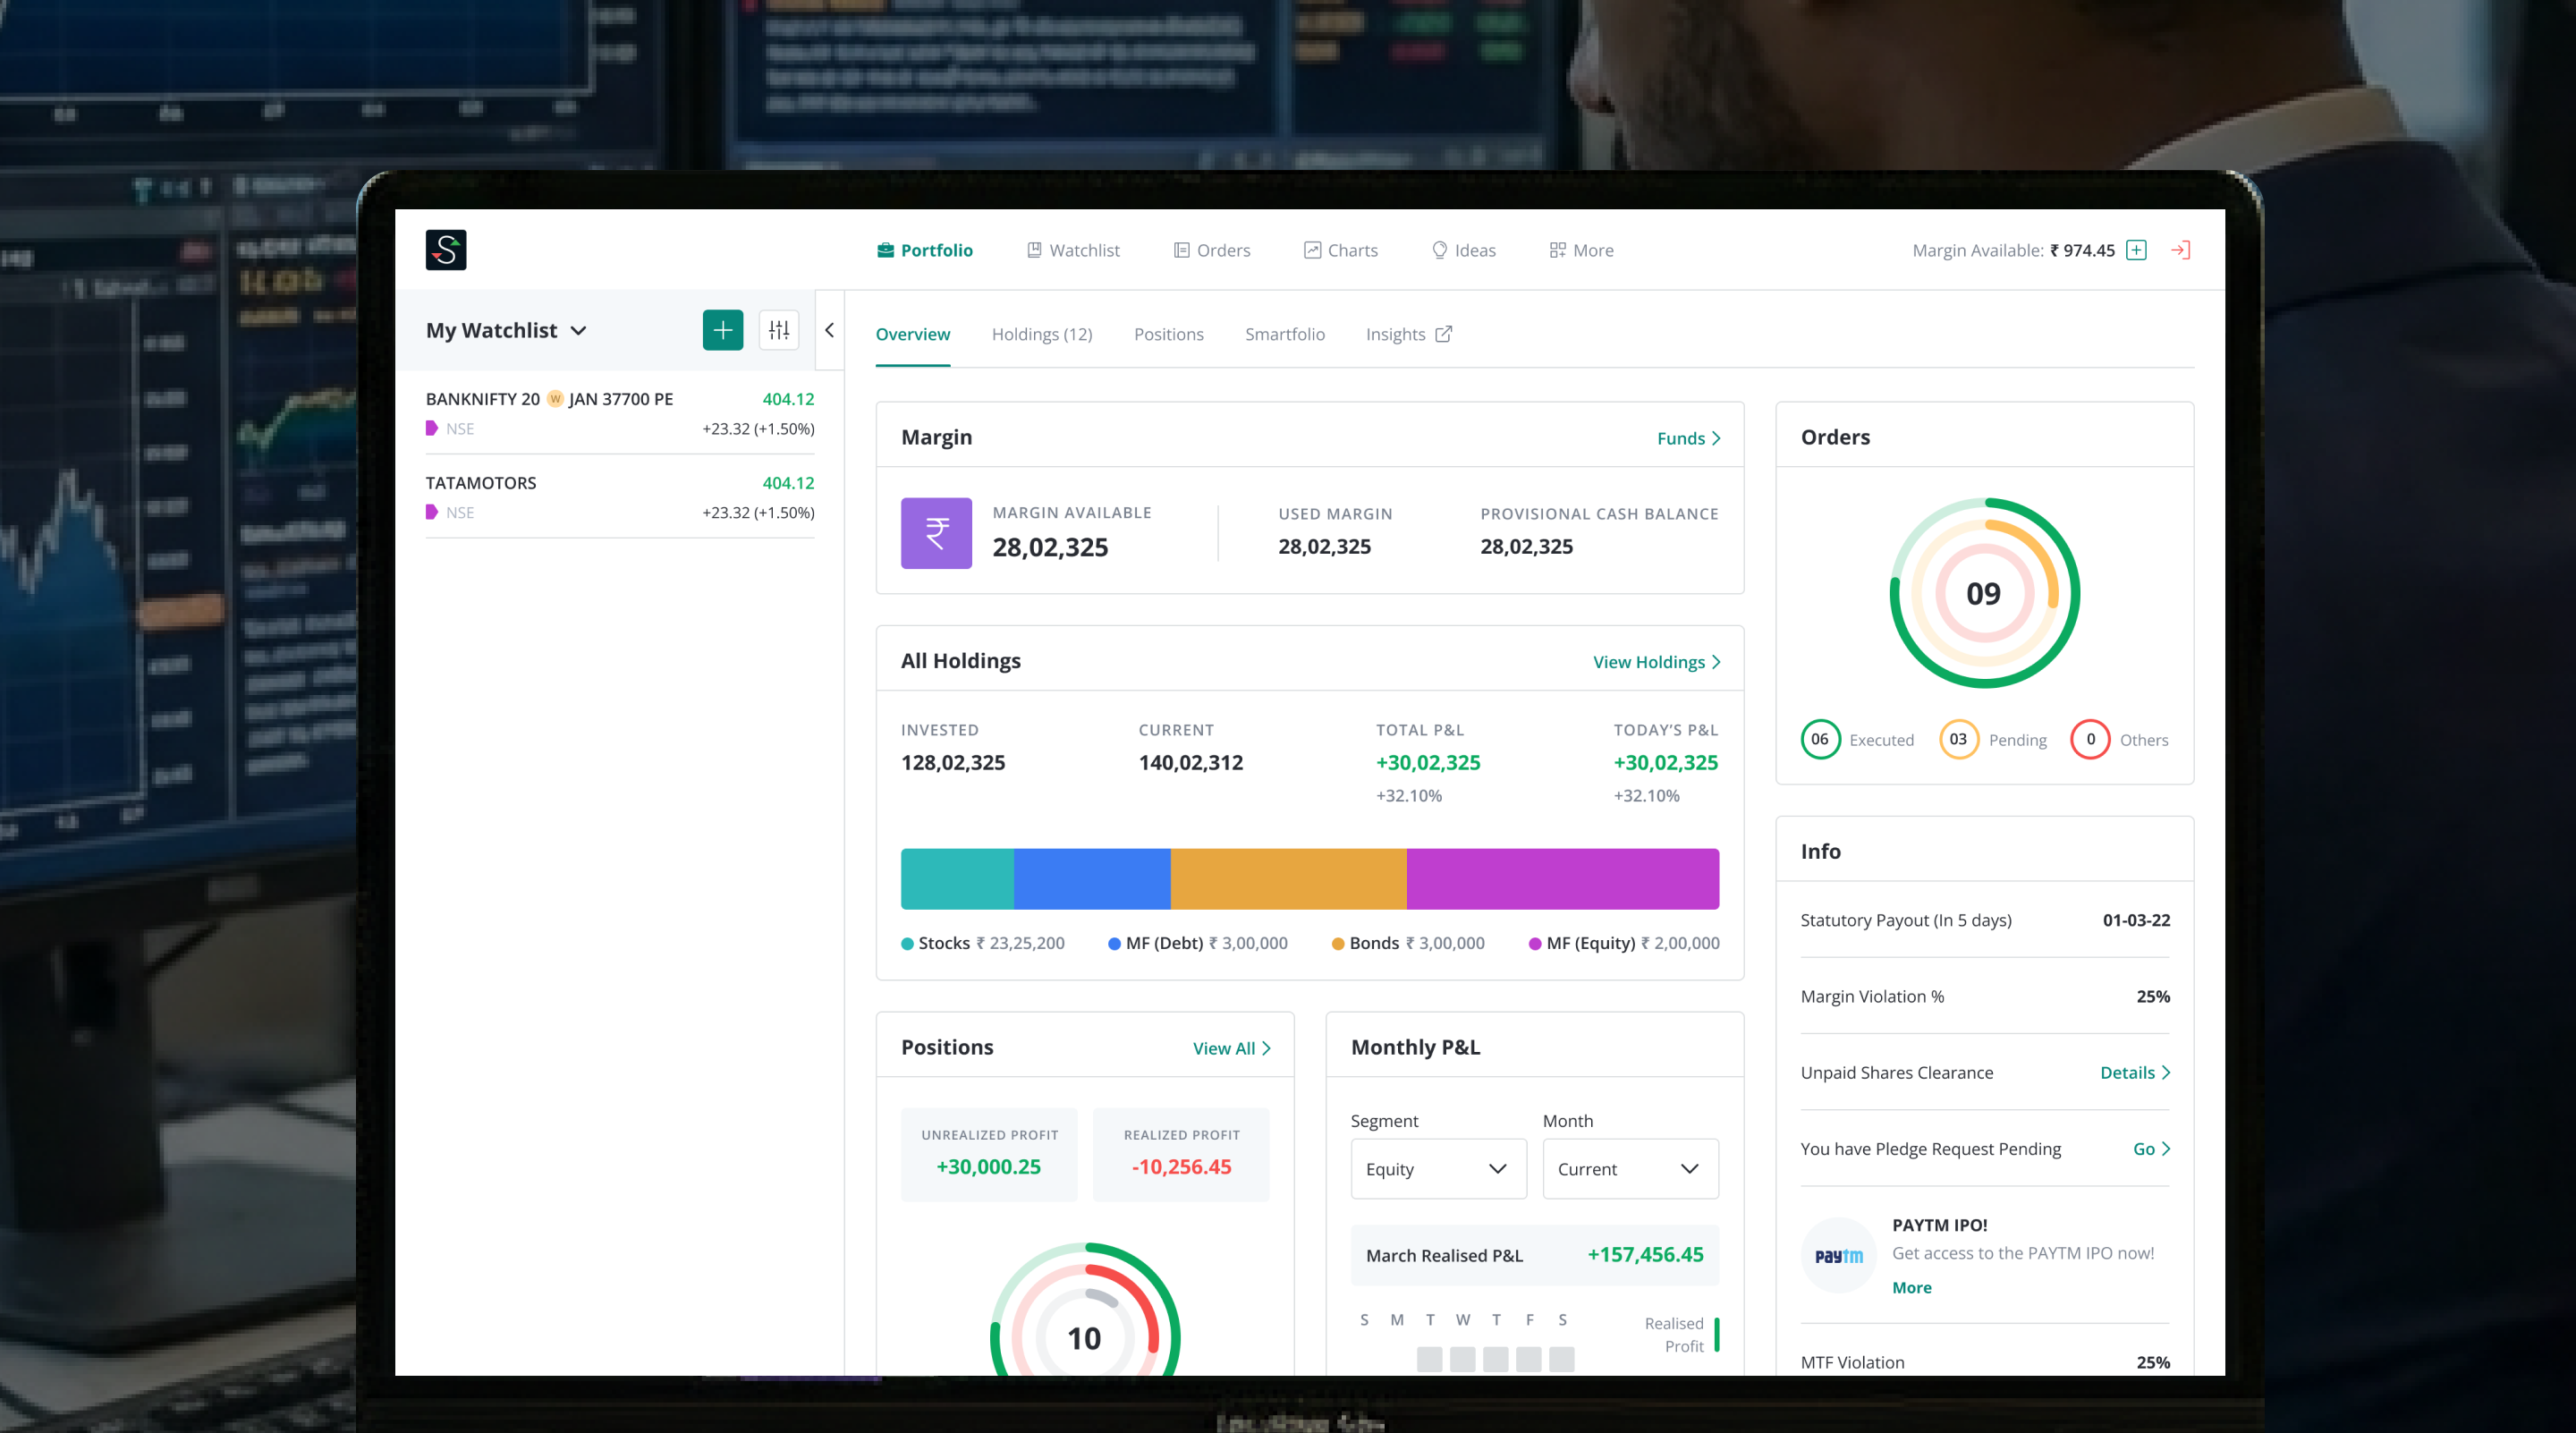Image resolution: width=2576 pixels, height=1433 pixels.
Task: Open the Charts menu item
Action: (1340, 250)
